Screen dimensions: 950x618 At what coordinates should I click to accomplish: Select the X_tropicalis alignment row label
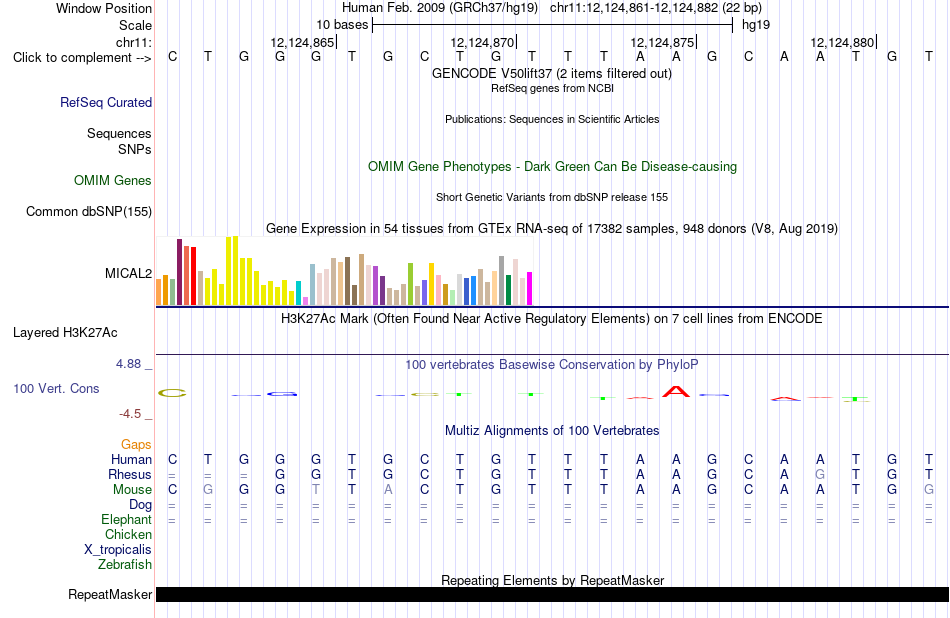[118, 550]
